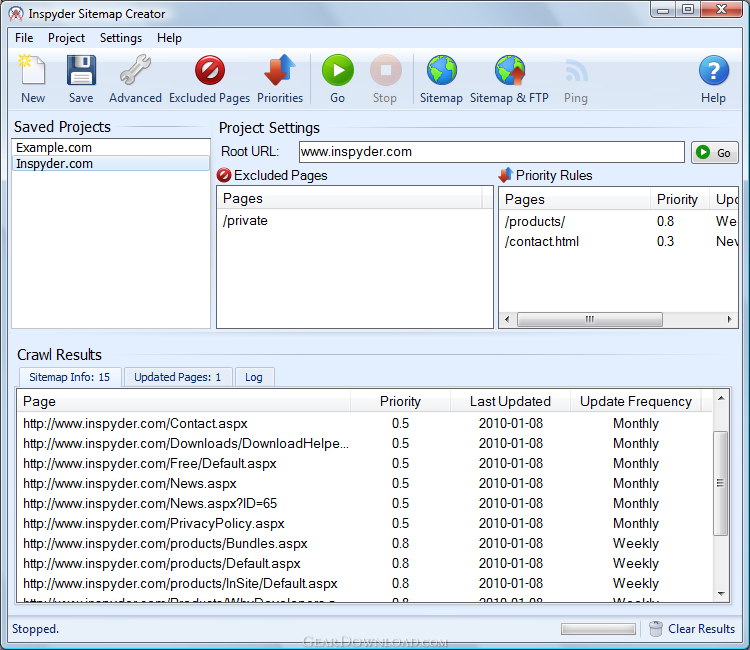Viewport: 750px width, 650px height.
Task: Select /private in Excluded Pages list
Action: coord(354,220)
